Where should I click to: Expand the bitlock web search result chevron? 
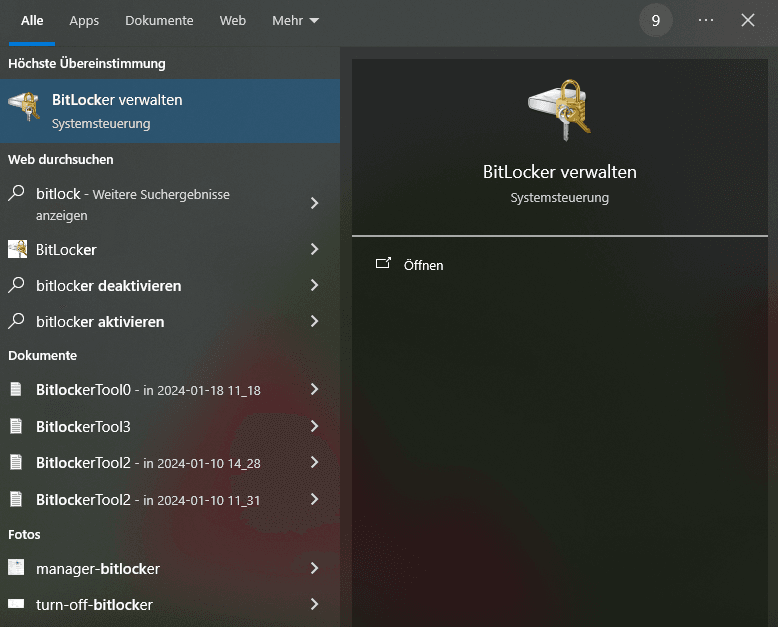tap(315, 203)
